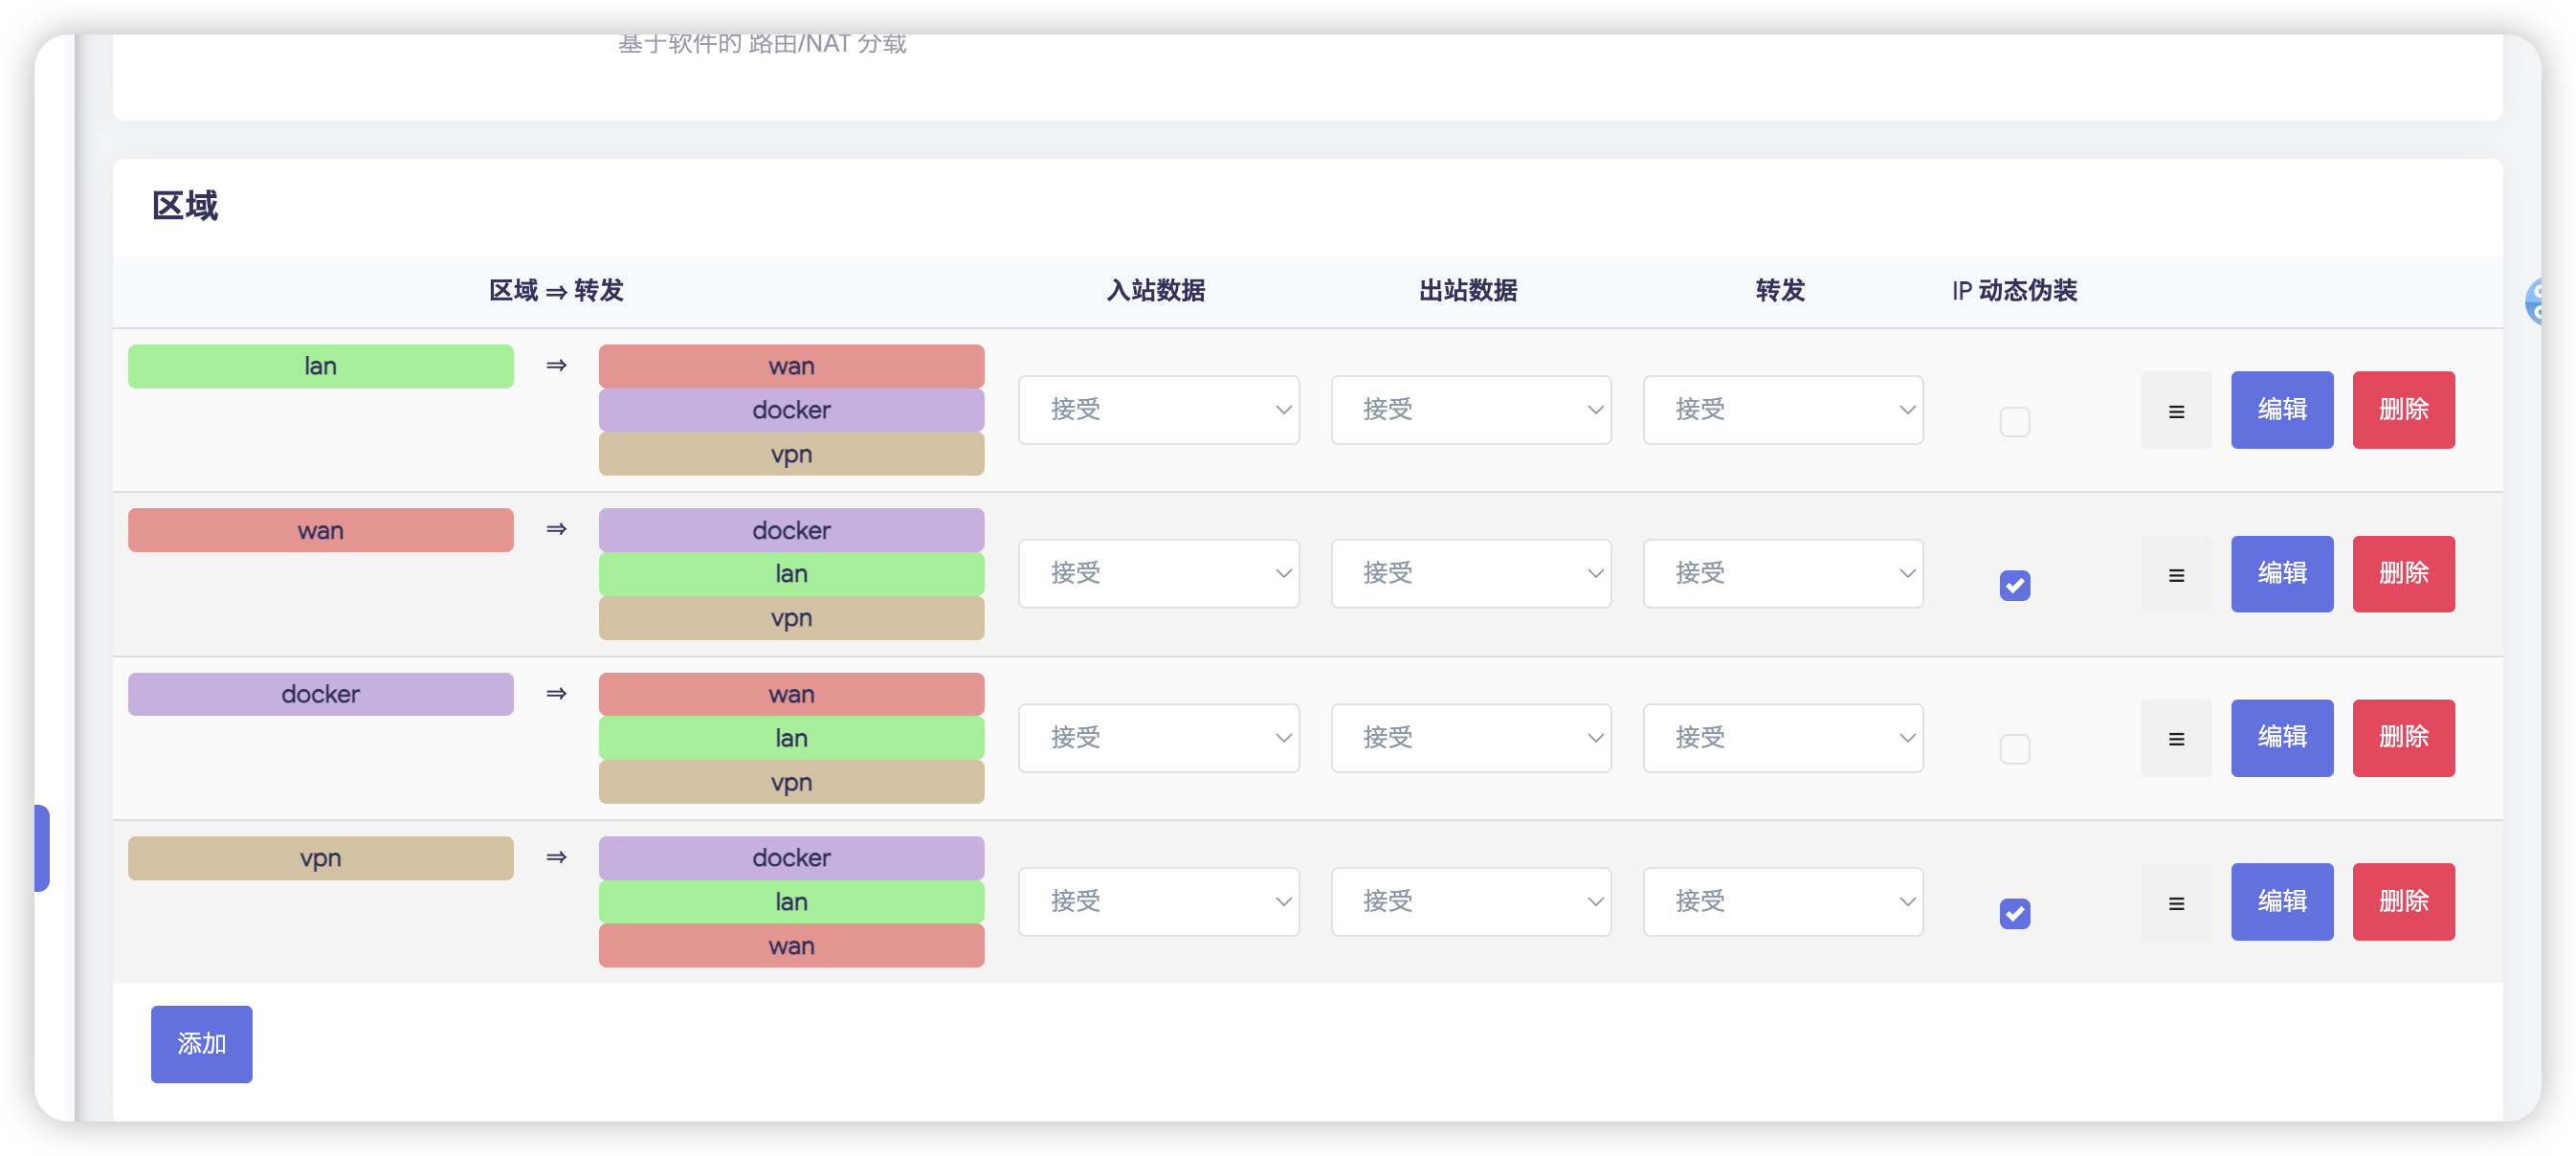Viewport: 2576px width, 1156px height.
Task: Click the blue sidebar tab on left edge
Action: [x=41, y=847]
